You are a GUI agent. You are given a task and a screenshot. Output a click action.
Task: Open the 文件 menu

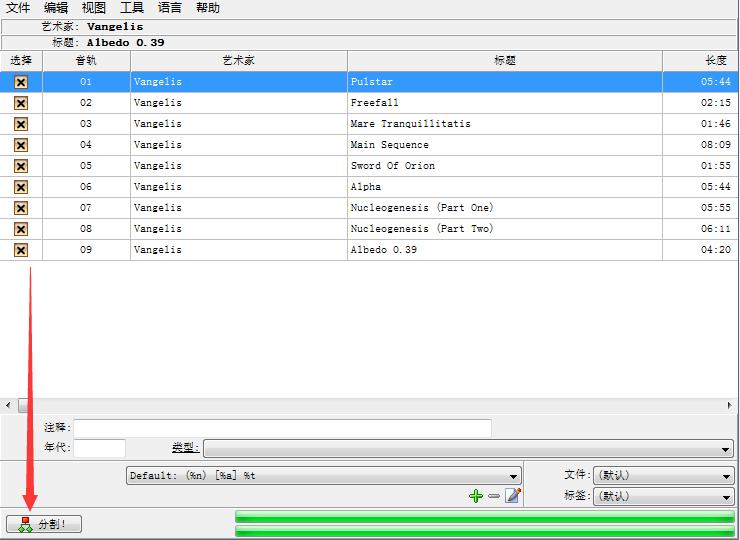[x=18, y=8]
